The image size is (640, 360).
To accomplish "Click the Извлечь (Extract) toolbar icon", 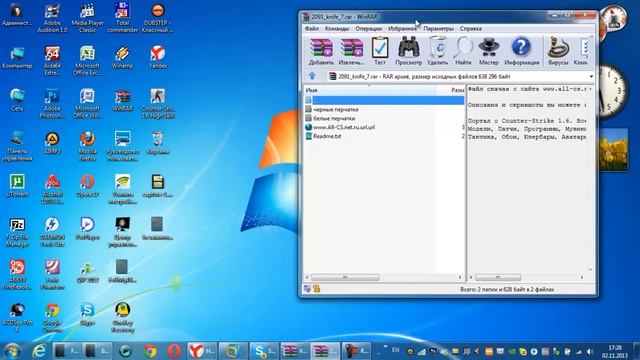I will (x=351, y=51).
